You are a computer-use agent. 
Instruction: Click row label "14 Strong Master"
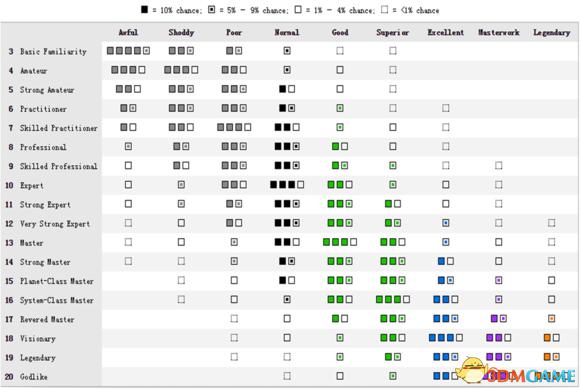coord(37,262)
